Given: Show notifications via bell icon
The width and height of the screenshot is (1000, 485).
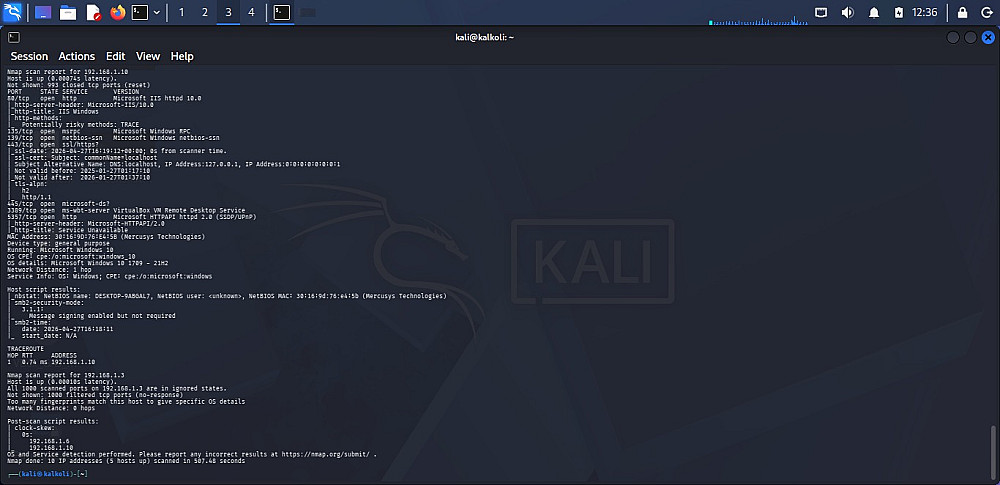Looking at the screenshot, I should 874,12.
